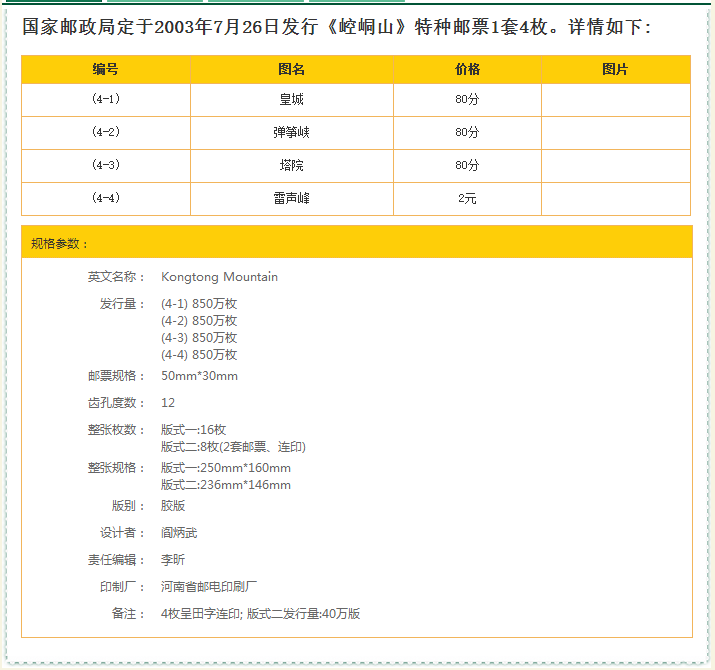
Task: Click the Kongtong Mountain text
Action: click(x=219, y=277)
